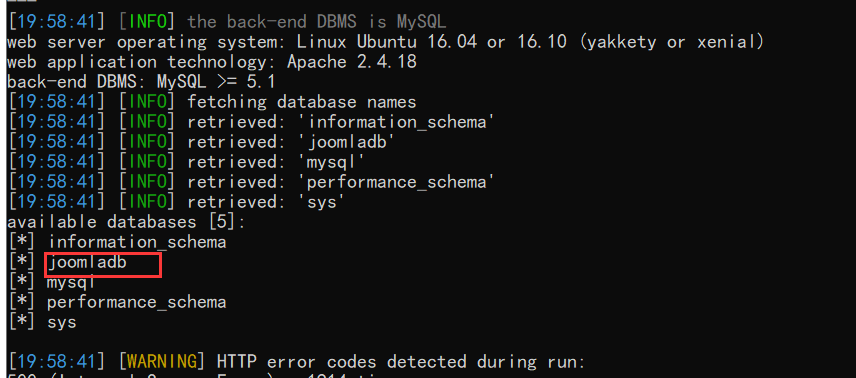Click 'information_schema' in available databases list

136,241
